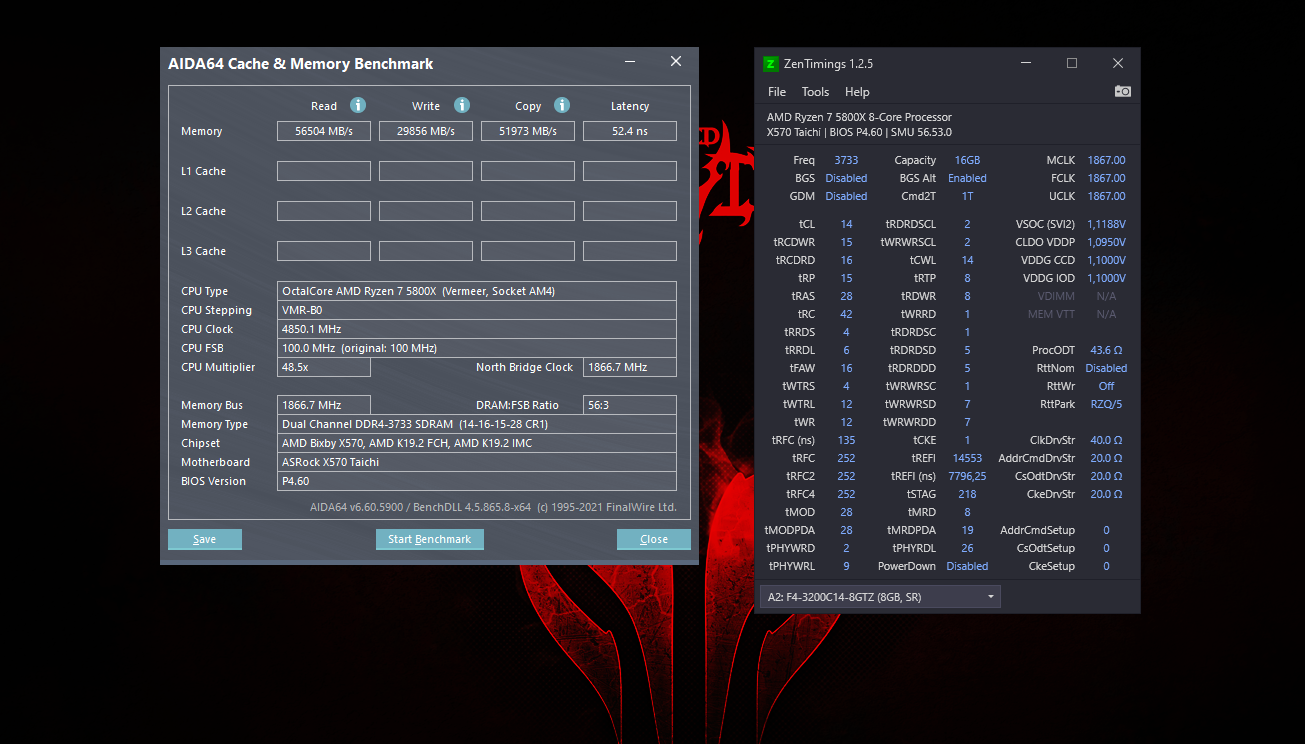Click the CPU Multiplier value 48.5x
Screen dimensions: 1305x744
coord(324,367)
